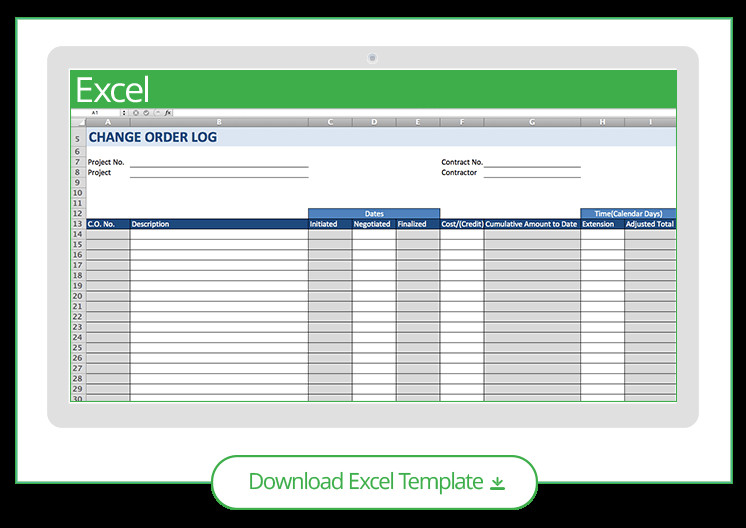The height and width of the screenshot is (528, 746).
Task: Select row 7 header
Action: pyautogui.click(x=78, y=162)
